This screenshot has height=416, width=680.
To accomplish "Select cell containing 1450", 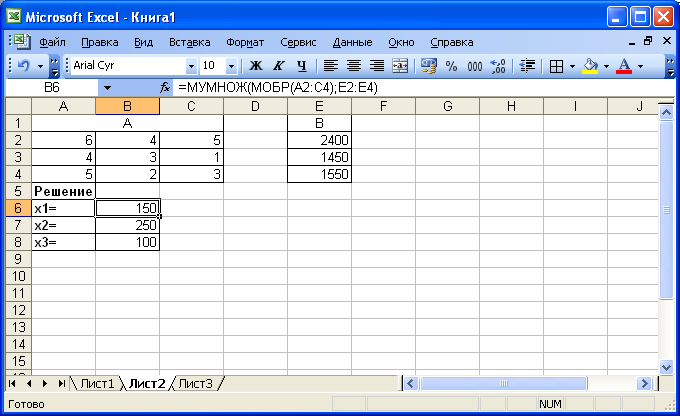I will tap(319, 157).
